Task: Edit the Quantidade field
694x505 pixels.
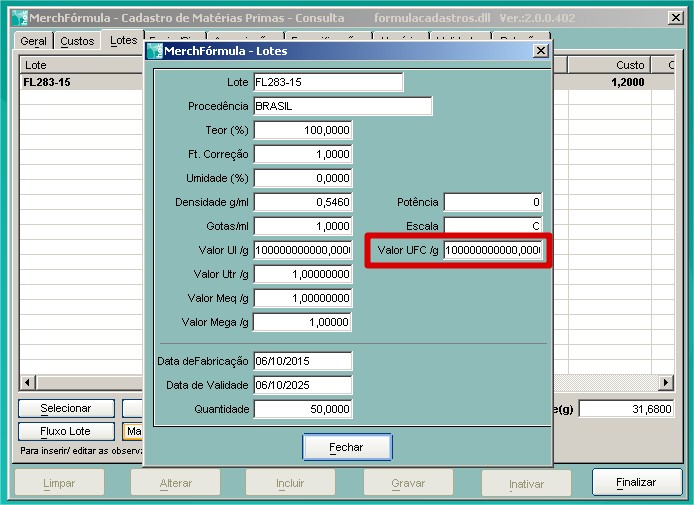Action: [303, 409]
